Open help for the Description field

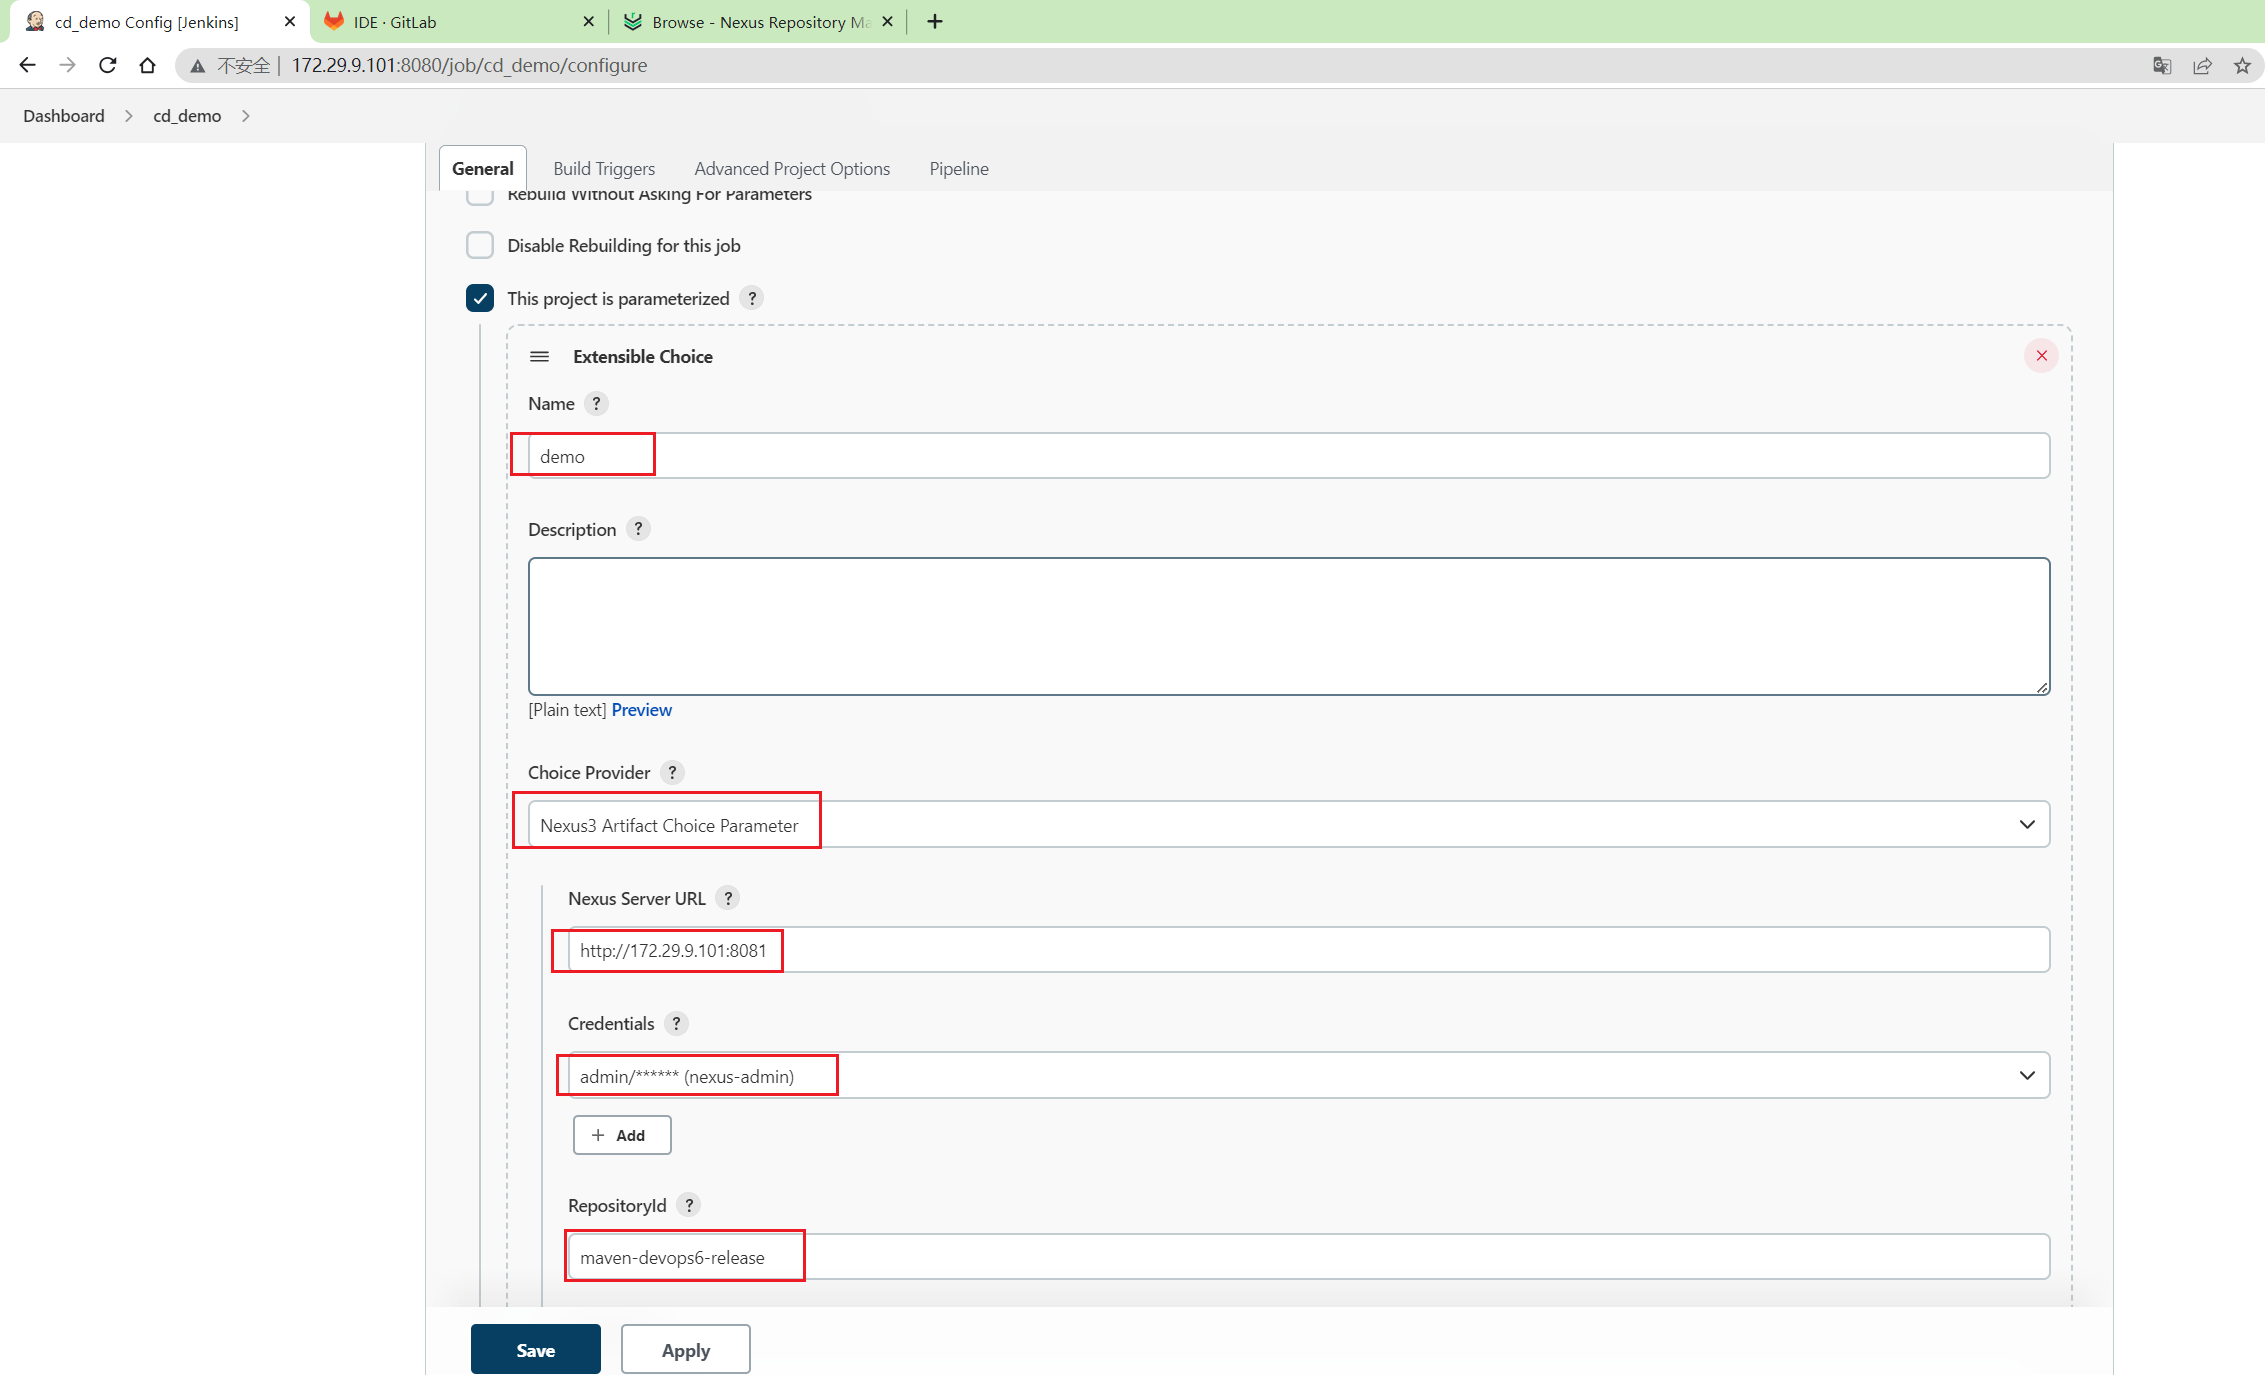point(638,529)
